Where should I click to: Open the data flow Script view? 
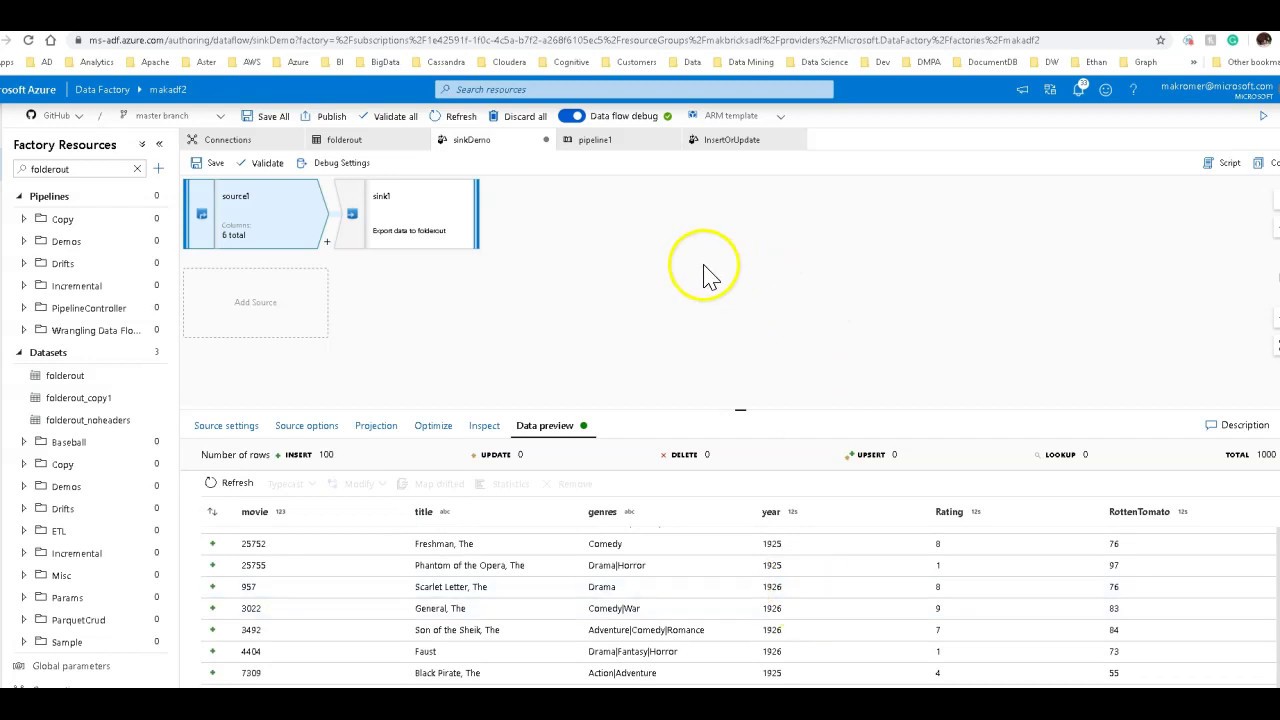[1221, 163]
